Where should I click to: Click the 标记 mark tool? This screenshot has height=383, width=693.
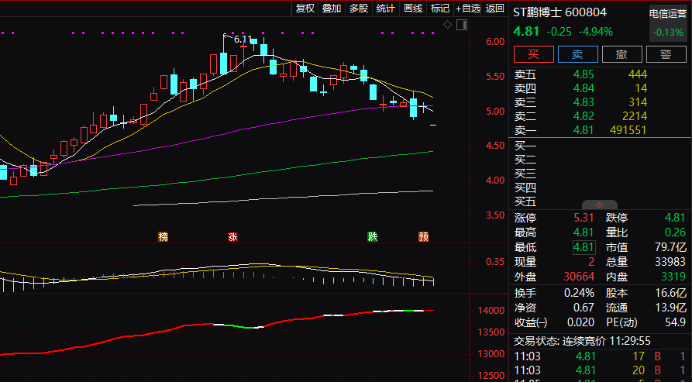440,8
